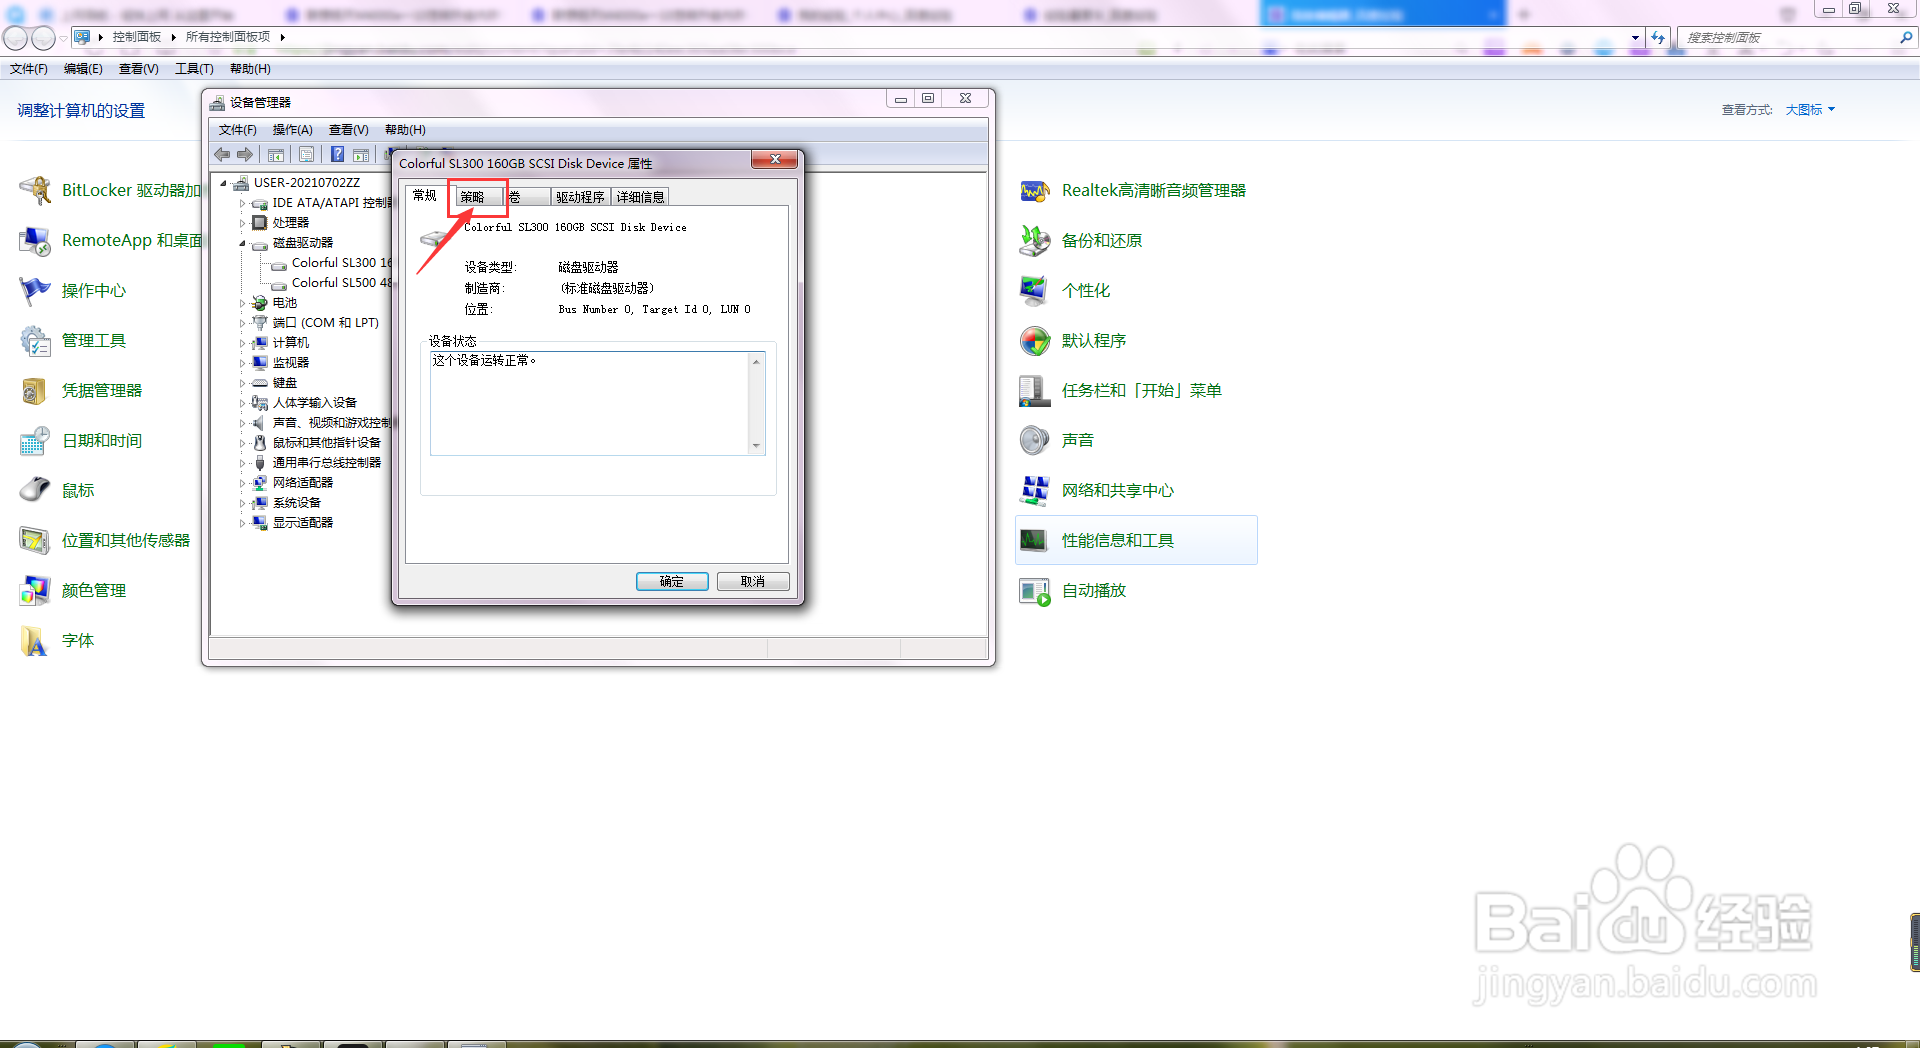Open the 鼠标 settings icon
1920x1048 pixels.
(36, 490)
